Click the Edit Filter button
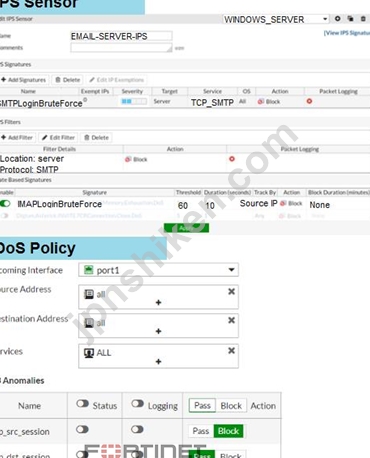The height and width of the screenshot is (458, 370). pos(58,138)
